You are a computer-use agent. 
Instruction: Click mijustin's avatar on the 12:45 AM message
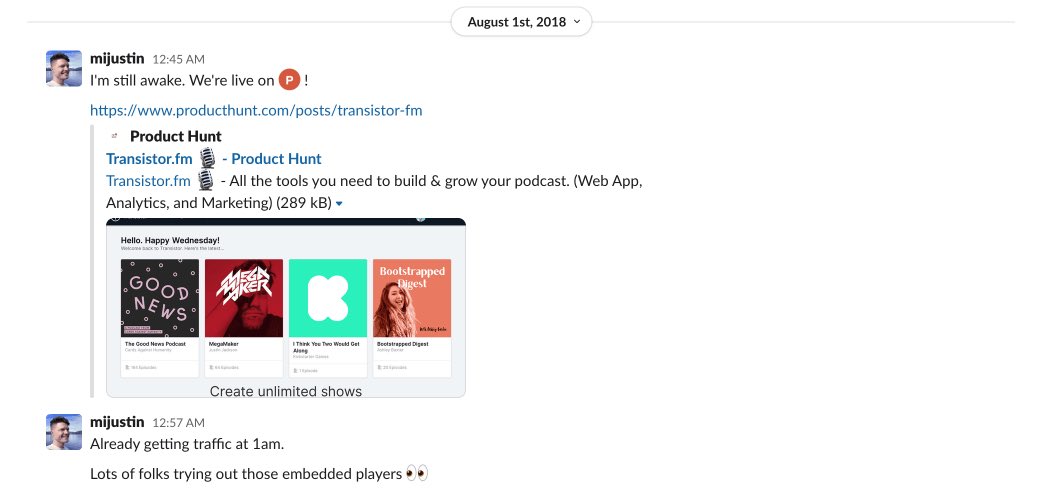pyautogui.click(x=64, y=68)
